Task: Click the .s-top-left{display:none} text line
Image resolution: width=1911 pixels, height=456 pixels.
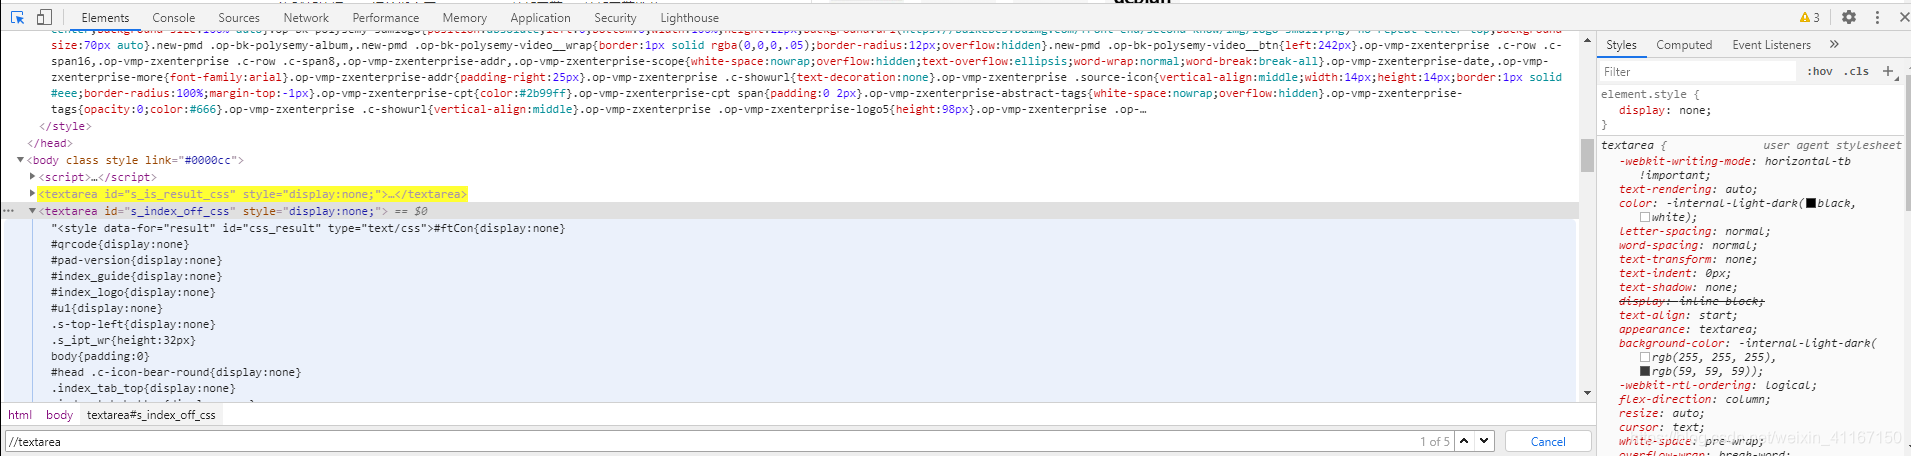Action: pos(133,324)
